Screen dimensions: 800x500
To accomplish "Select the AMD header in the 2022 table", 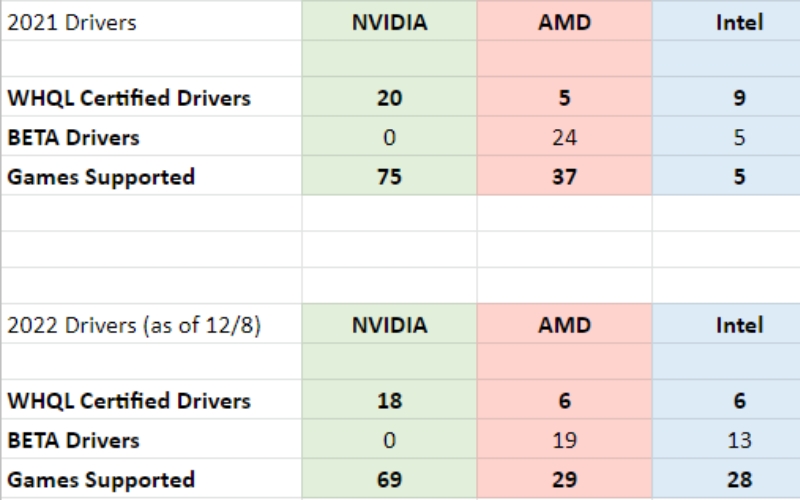I will 564,325.
